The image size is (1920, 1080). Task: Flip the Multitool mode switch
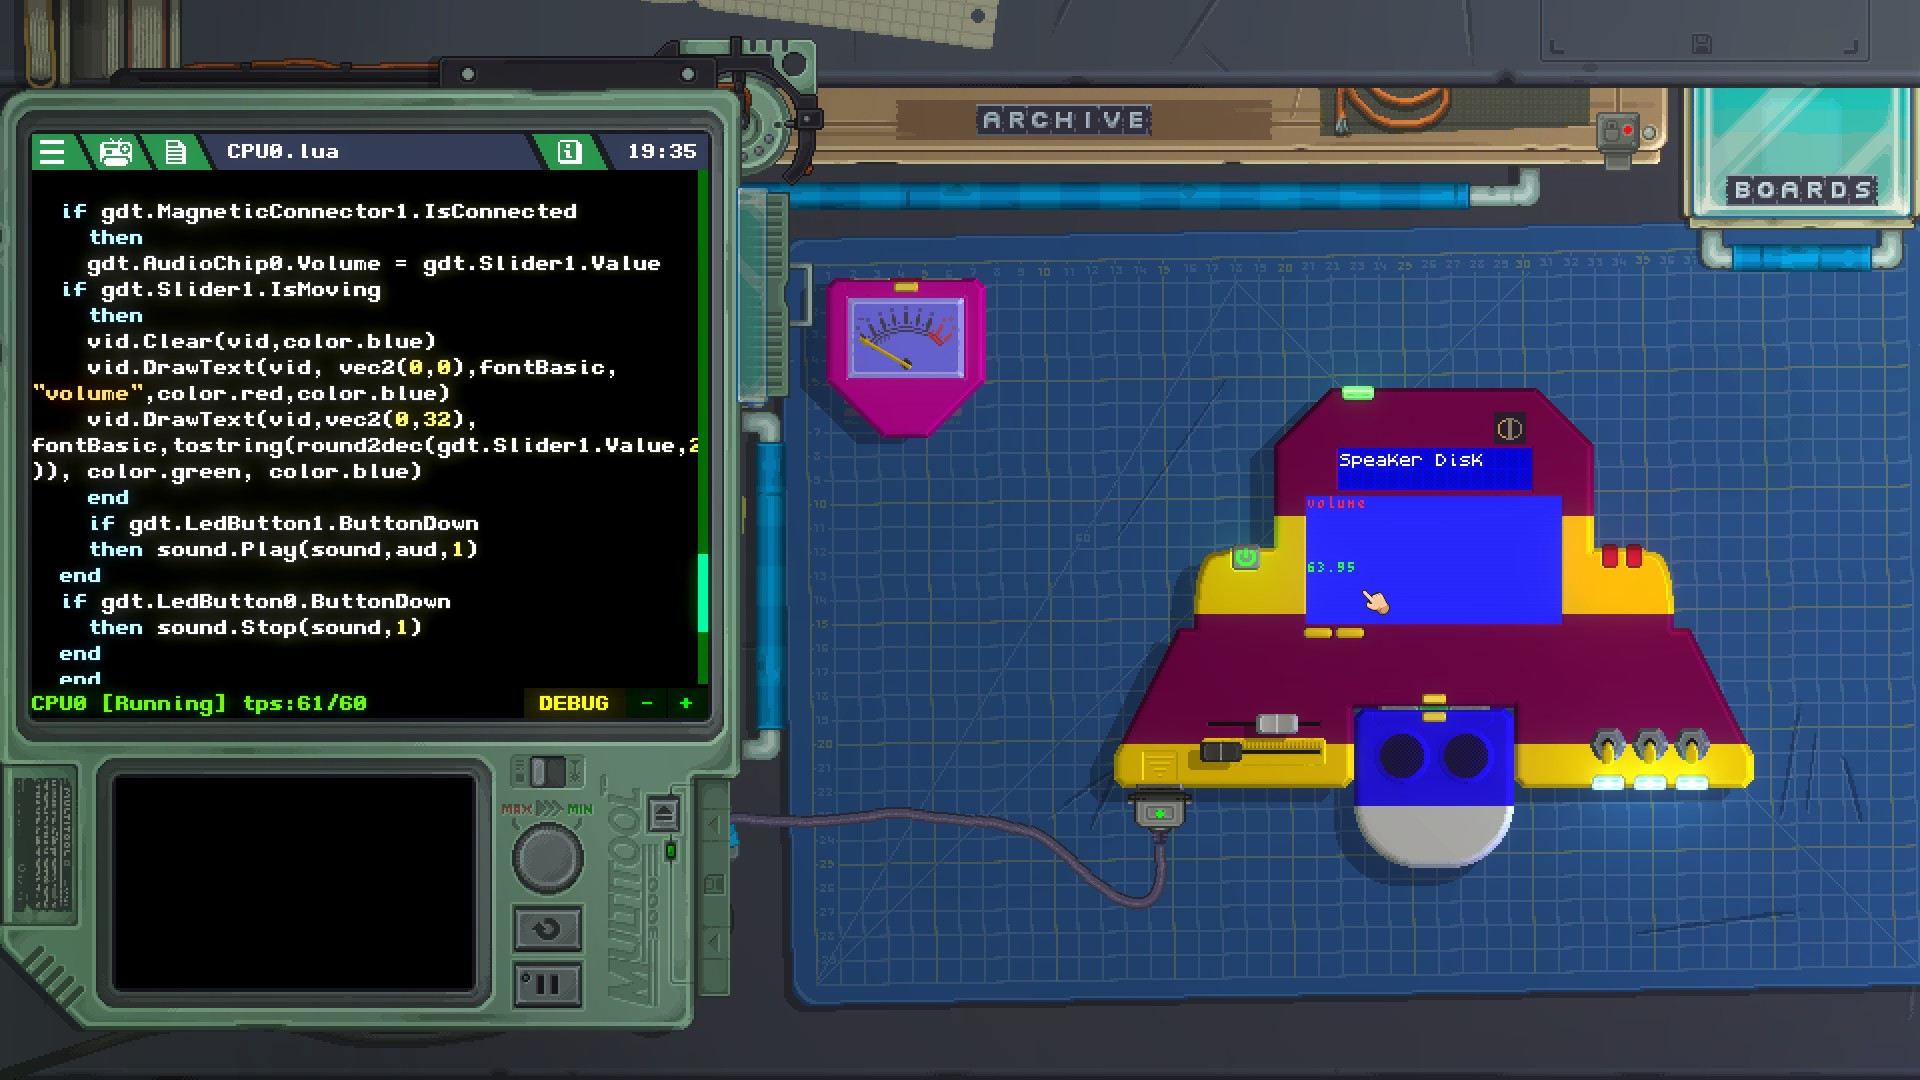[546, 772]
